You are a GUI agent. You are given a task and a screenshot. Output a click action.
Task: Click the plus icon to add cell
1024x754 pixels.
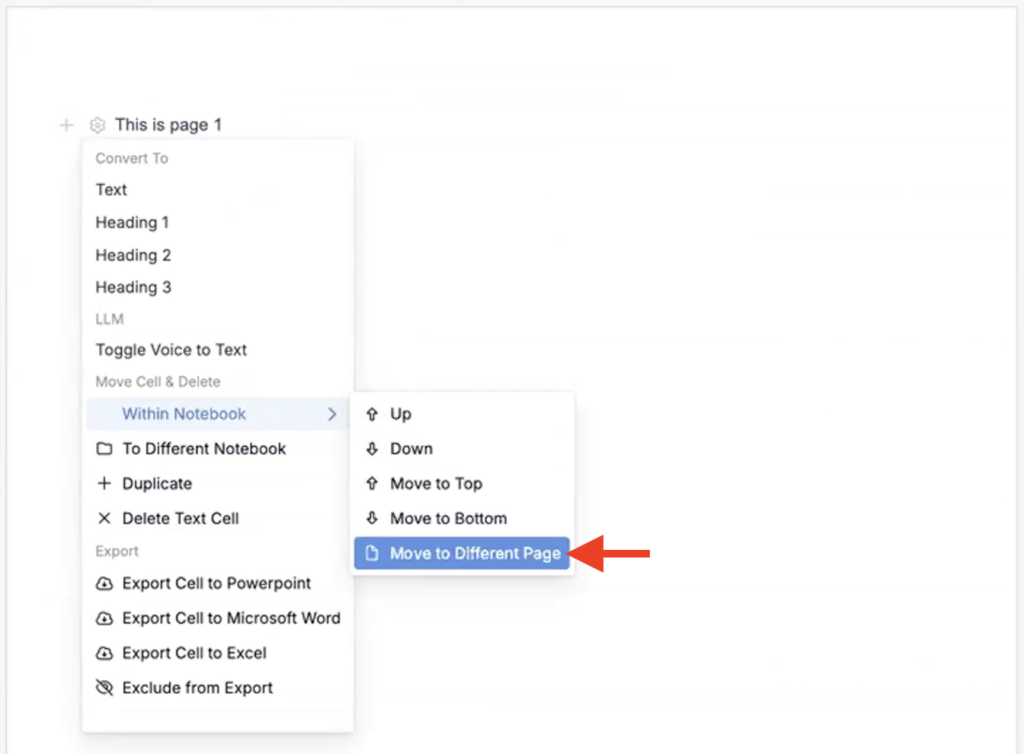66,125
